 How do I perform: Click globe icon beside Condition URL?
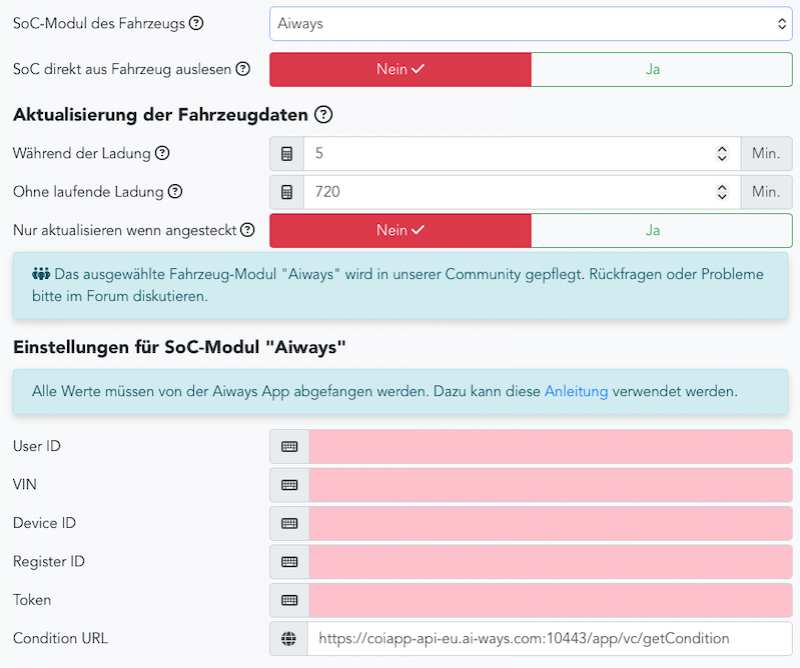289,638
